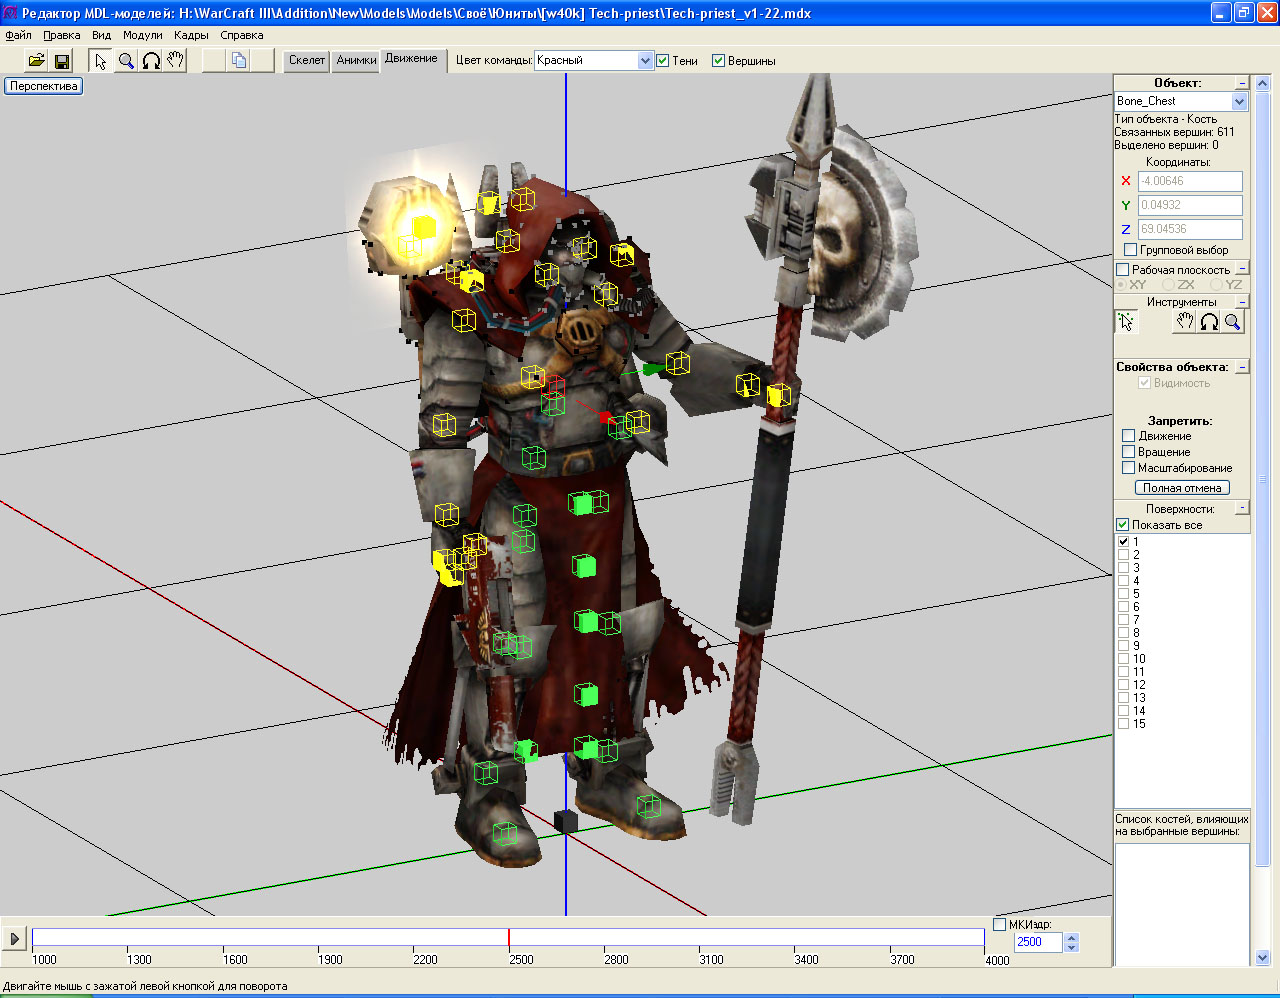
Task: Select the arrow pointer tool in toolbar
Action: (100, 61)
